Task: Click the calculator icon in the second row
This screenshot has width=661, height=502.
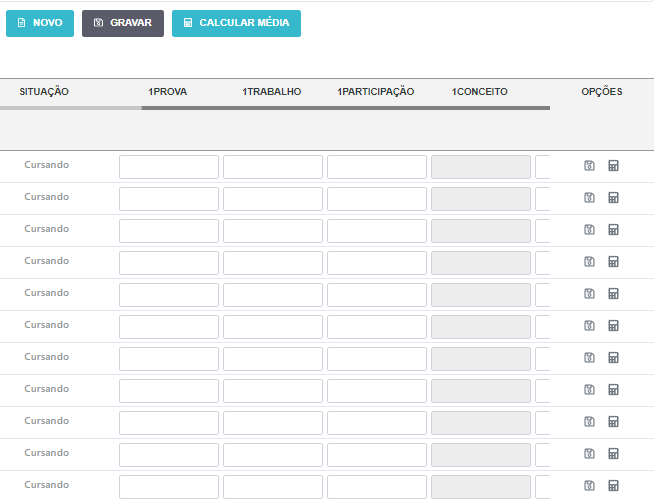Action: [613, 198]
